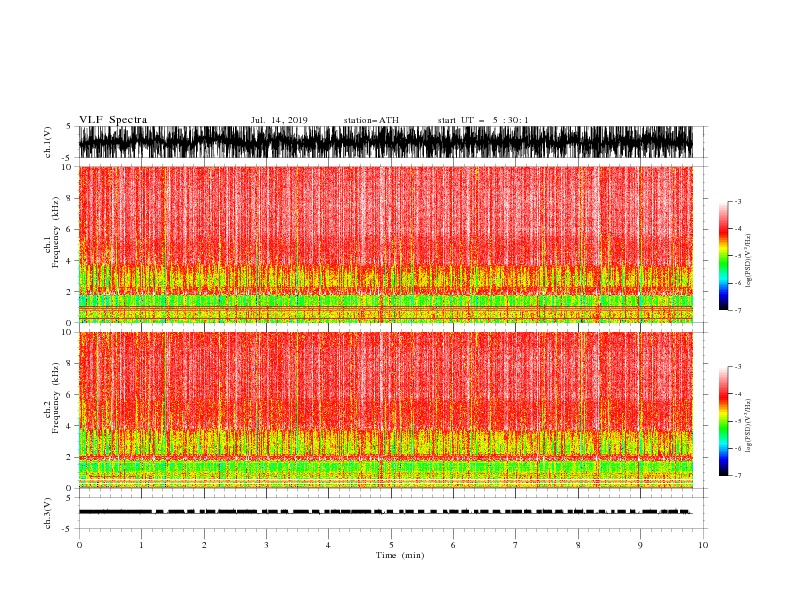This screenshot has width=792, height=612.
Task: Click the 'ch.1(V)' axis label
Action: (x=48, y=142)
